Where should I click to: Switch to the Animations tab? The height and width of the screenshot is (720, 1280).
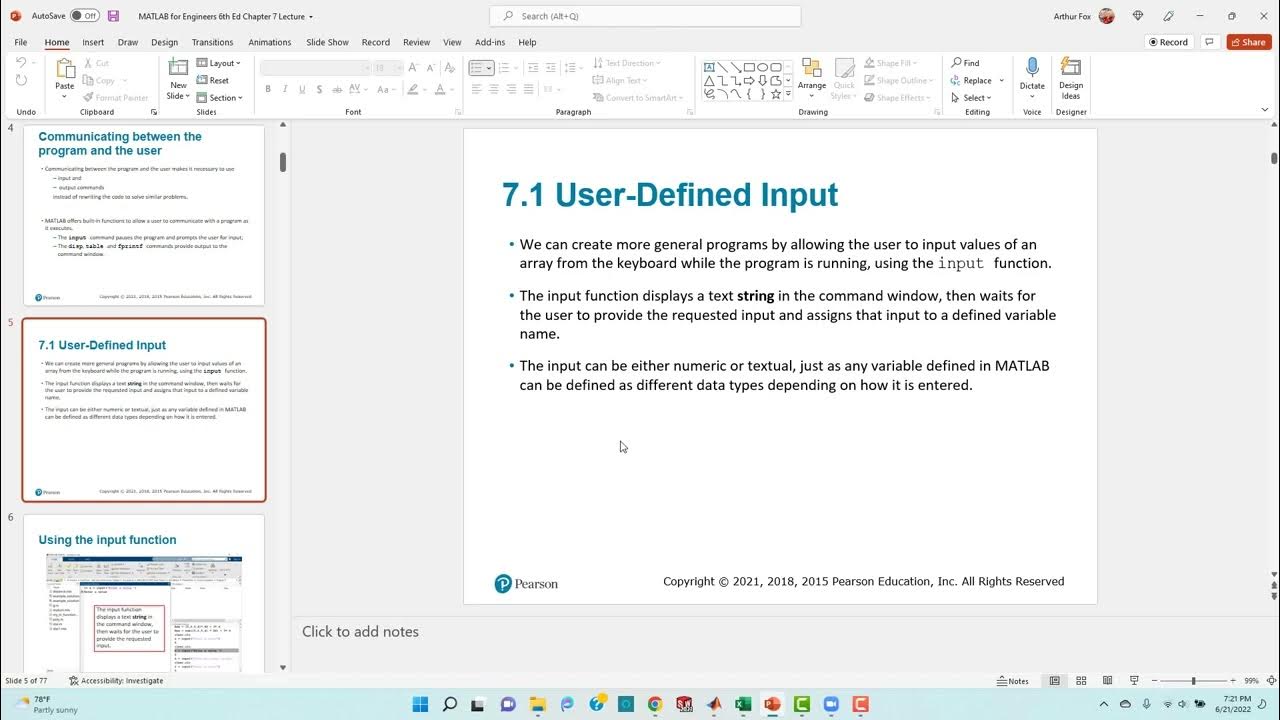tap(270, 42)
